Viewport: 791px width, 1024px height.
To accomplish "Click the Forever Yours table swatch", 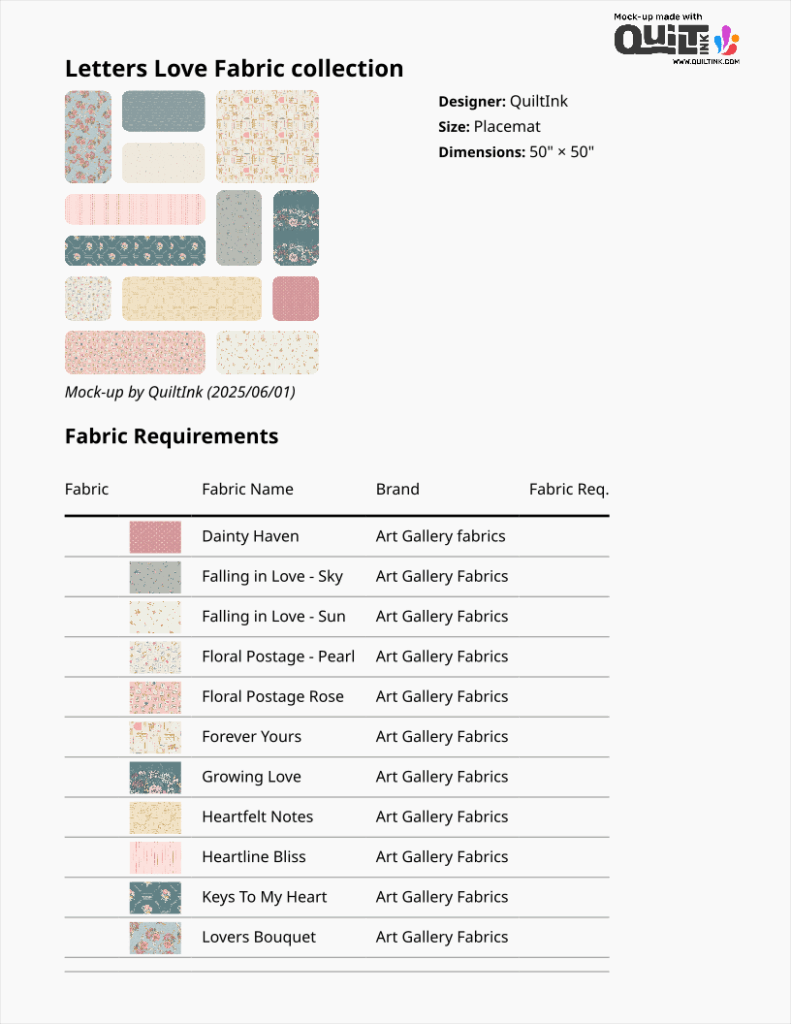I will pos(155,737).
